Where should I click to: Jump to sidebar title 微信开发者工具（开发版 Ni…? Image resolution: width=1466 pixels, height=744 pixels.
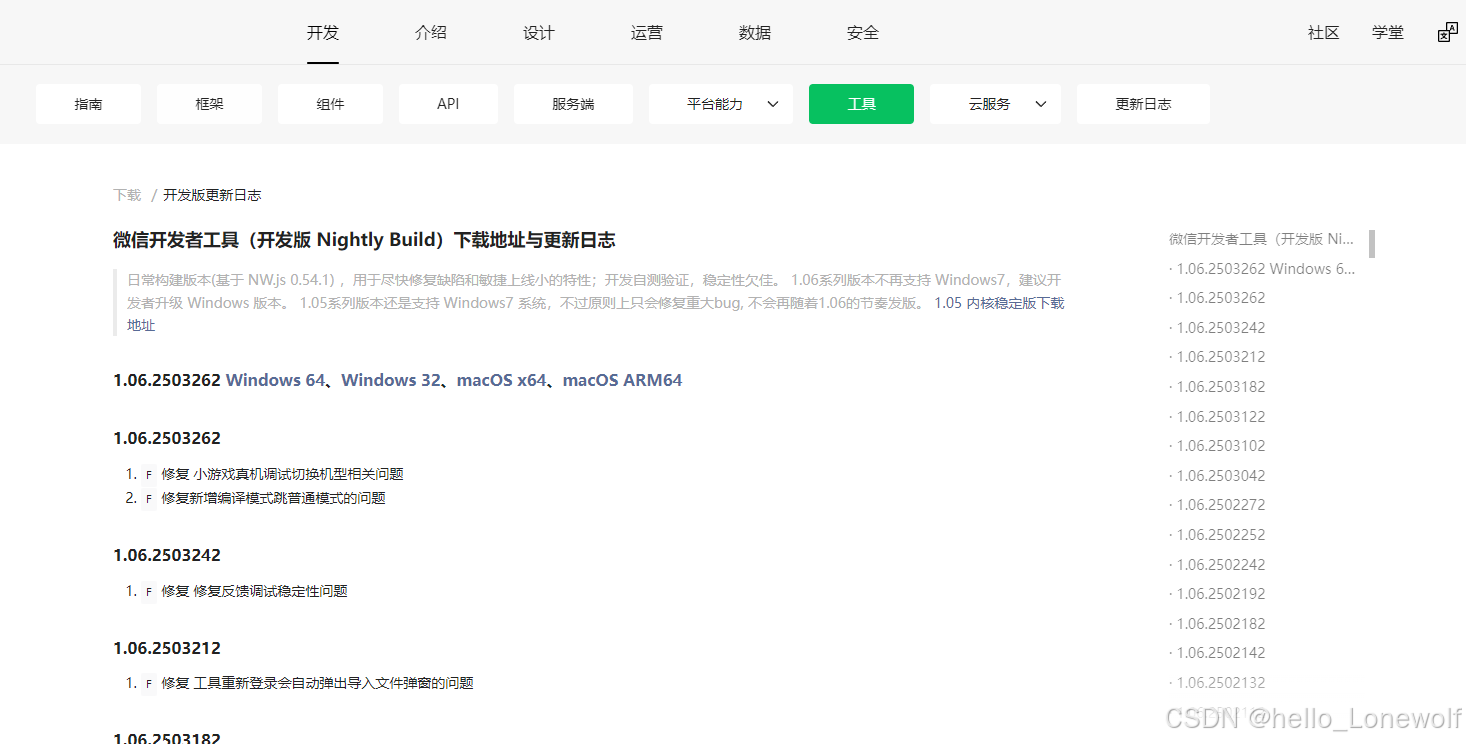1261,239
